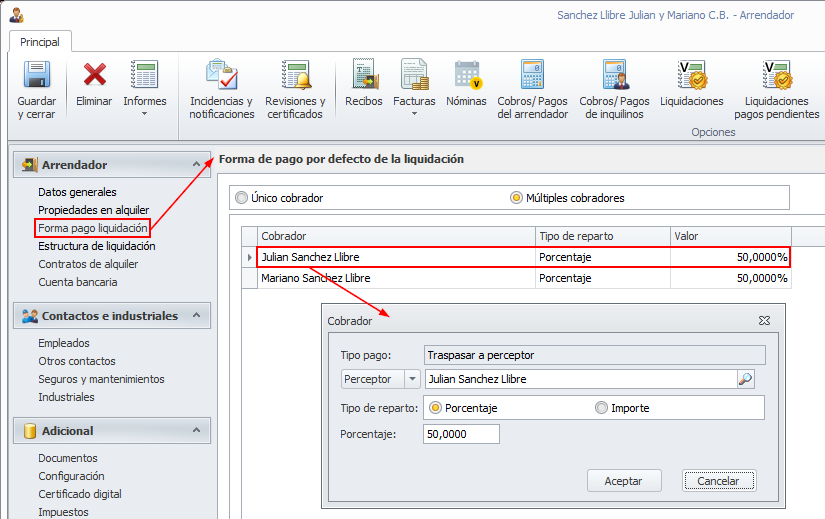Click the Porcentaje cell in Mariano row

click(603, 278)
